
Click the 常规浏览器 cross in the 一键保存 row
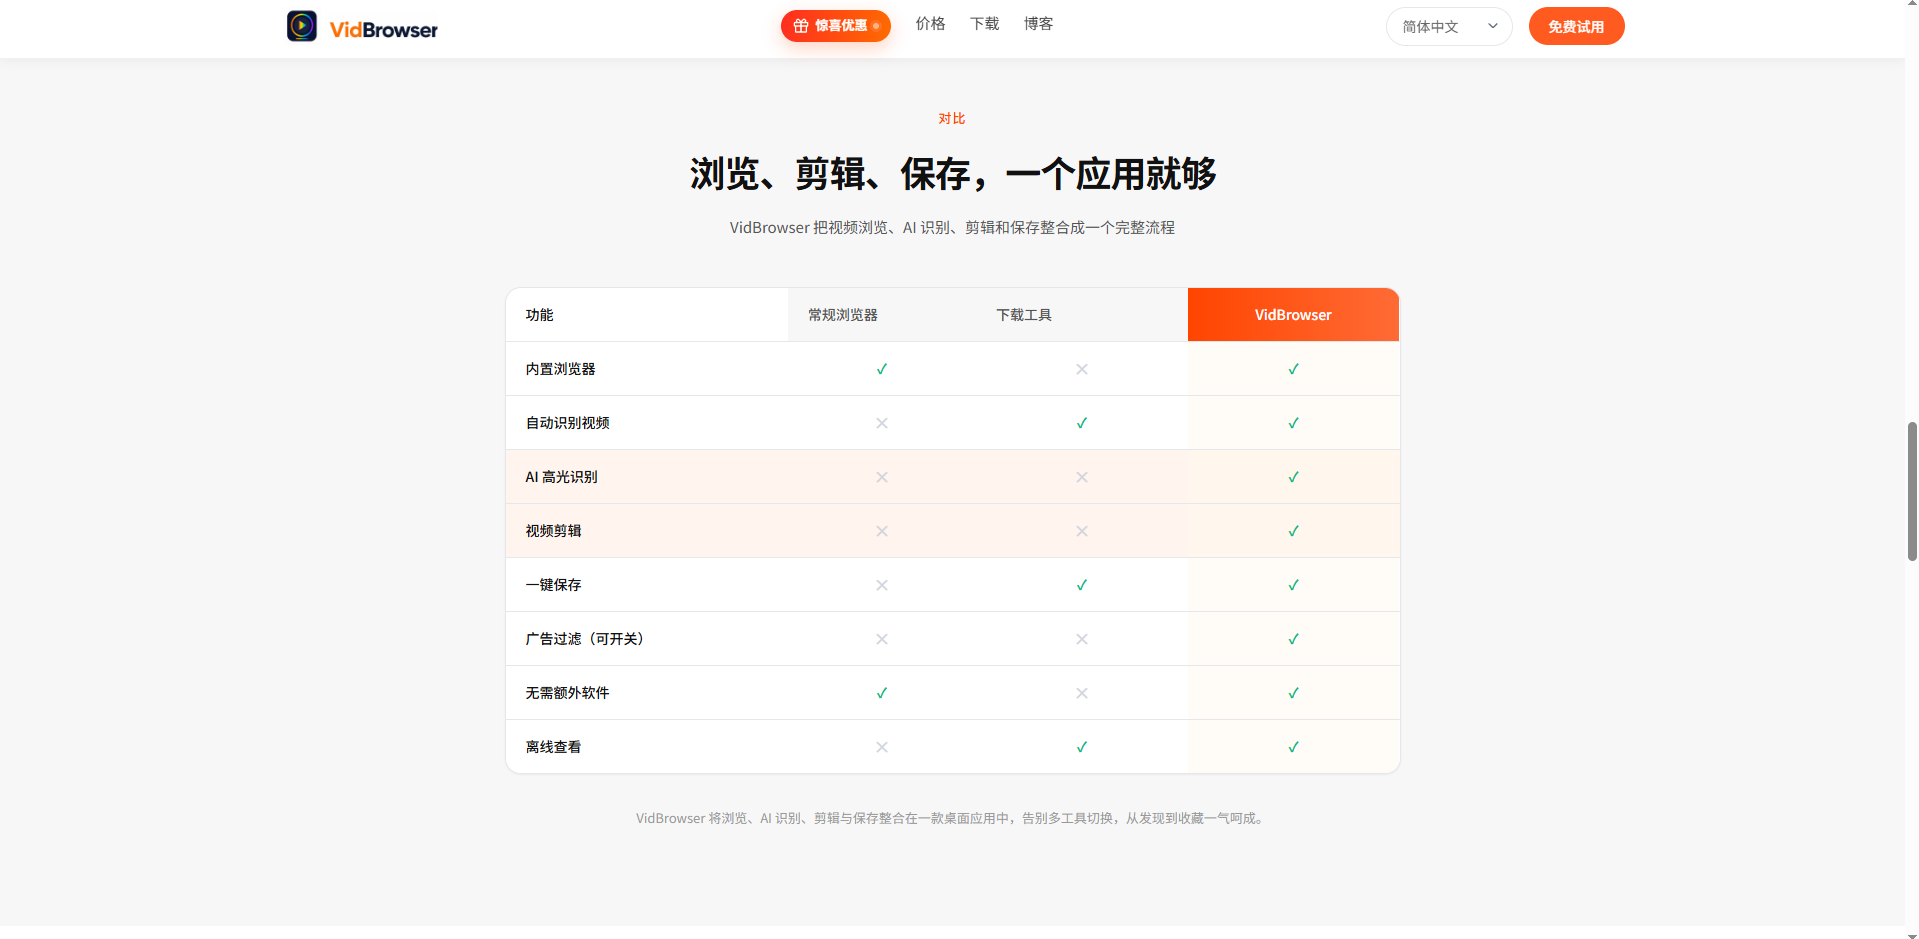[x=882, y=585]
